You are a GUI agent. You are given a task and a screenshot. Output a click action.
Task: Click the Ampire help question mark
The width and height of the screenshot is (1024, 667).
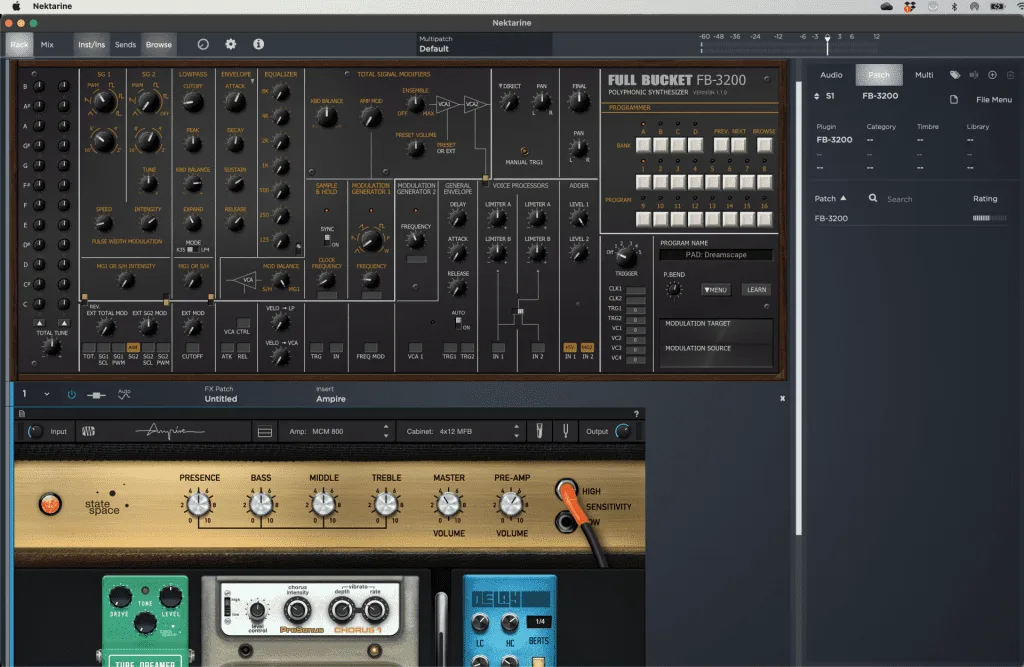click(636, 414)
